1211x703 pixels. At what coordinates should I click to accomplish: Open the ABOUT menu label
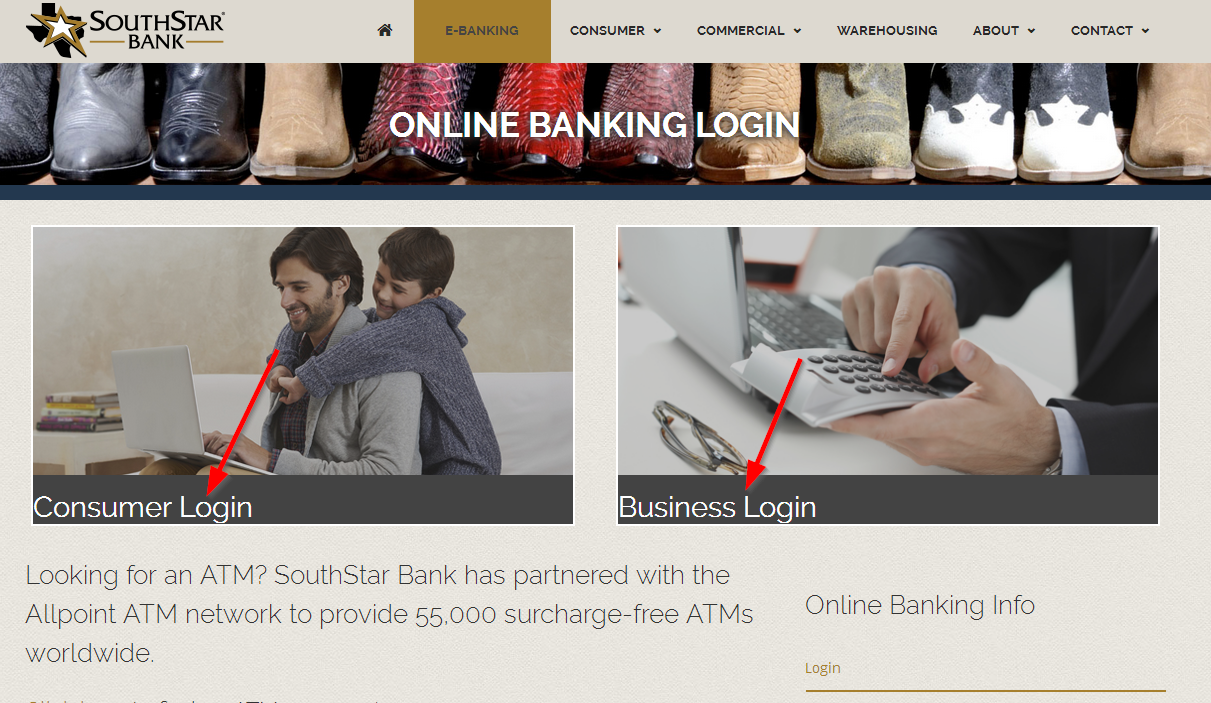(x=996, y=31)
